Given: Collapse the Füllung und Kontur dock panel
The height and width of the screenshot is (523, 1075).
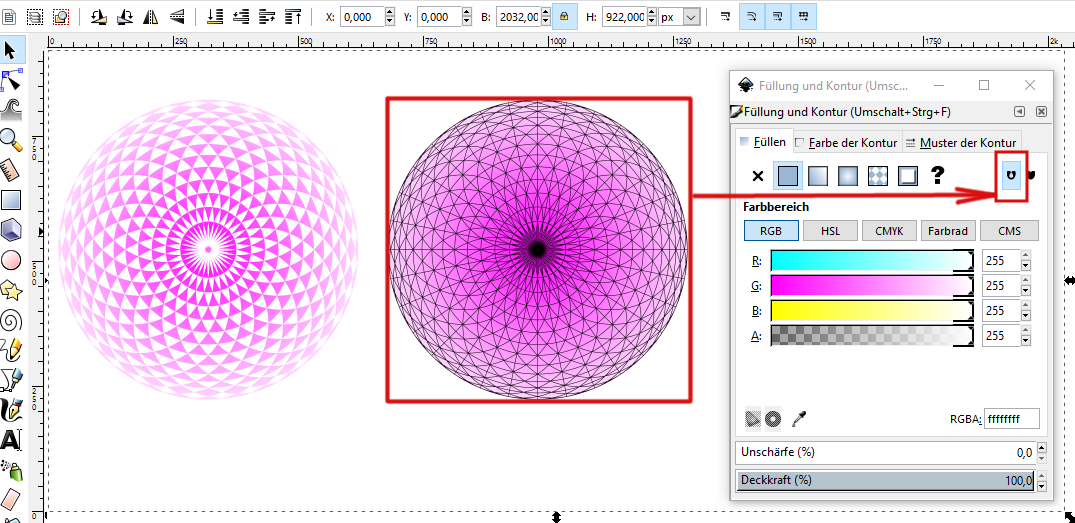Looking at the screenshot, I should [x=1020, y=112].
